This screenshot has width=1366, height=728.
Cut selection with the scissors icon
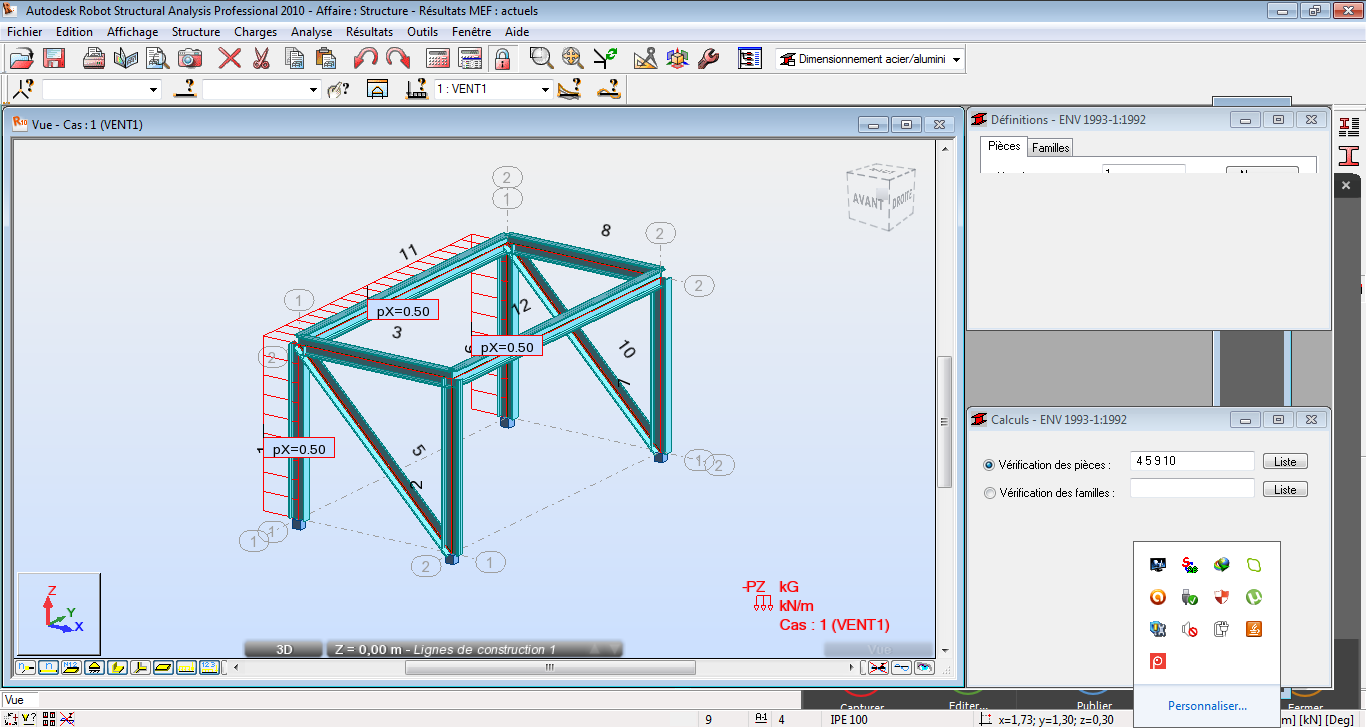point(261,58)
